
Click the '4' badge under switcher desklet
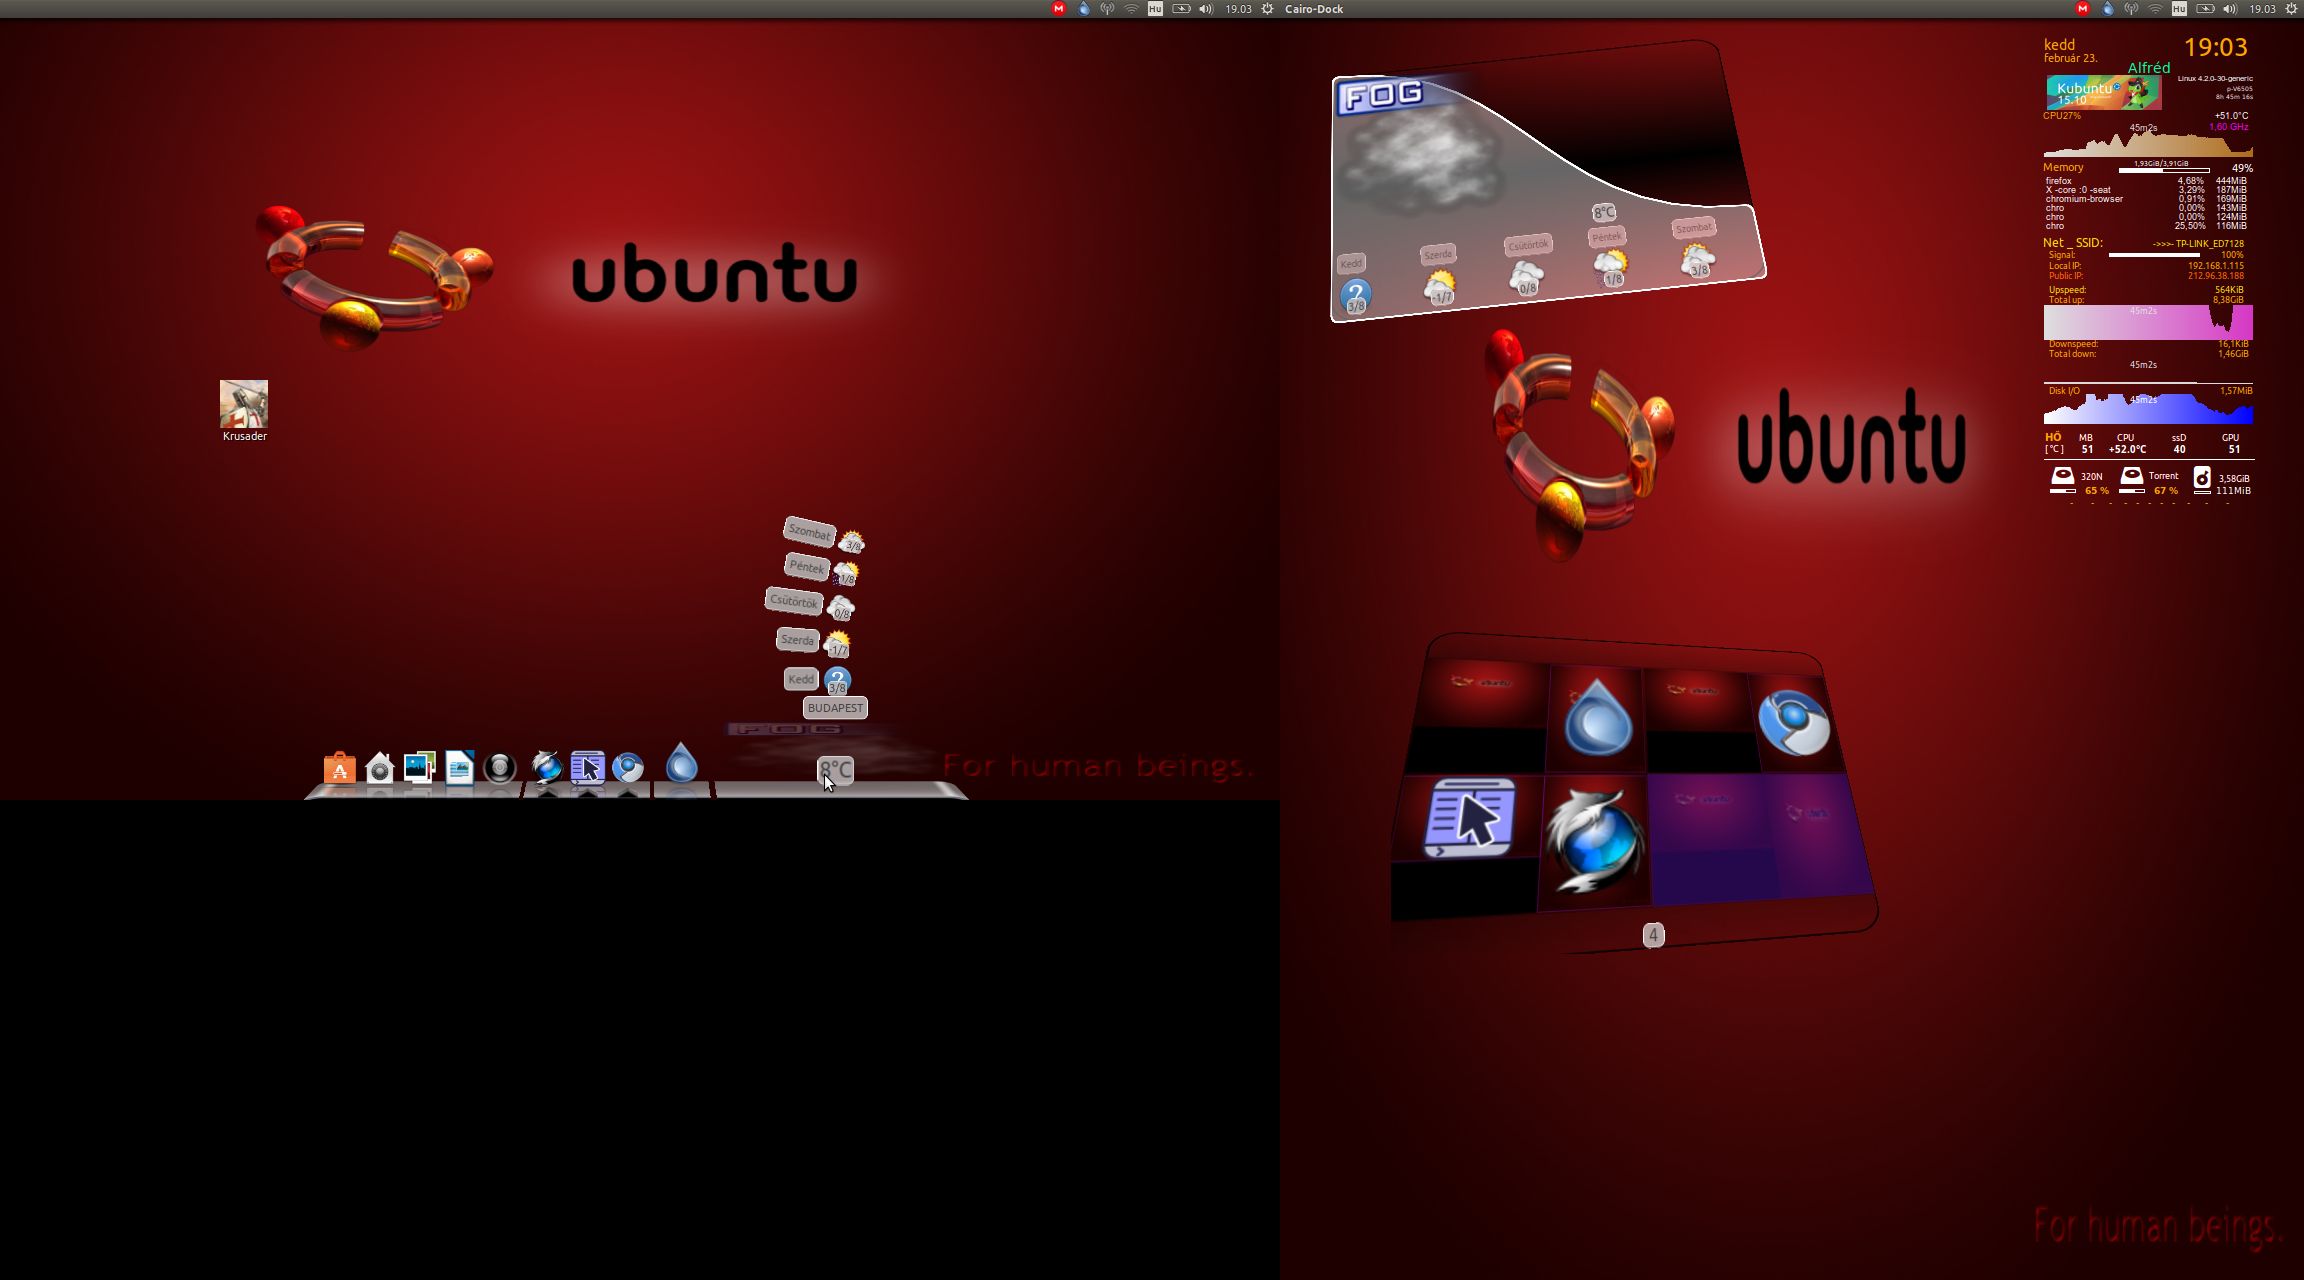(x=1653, y=935)
